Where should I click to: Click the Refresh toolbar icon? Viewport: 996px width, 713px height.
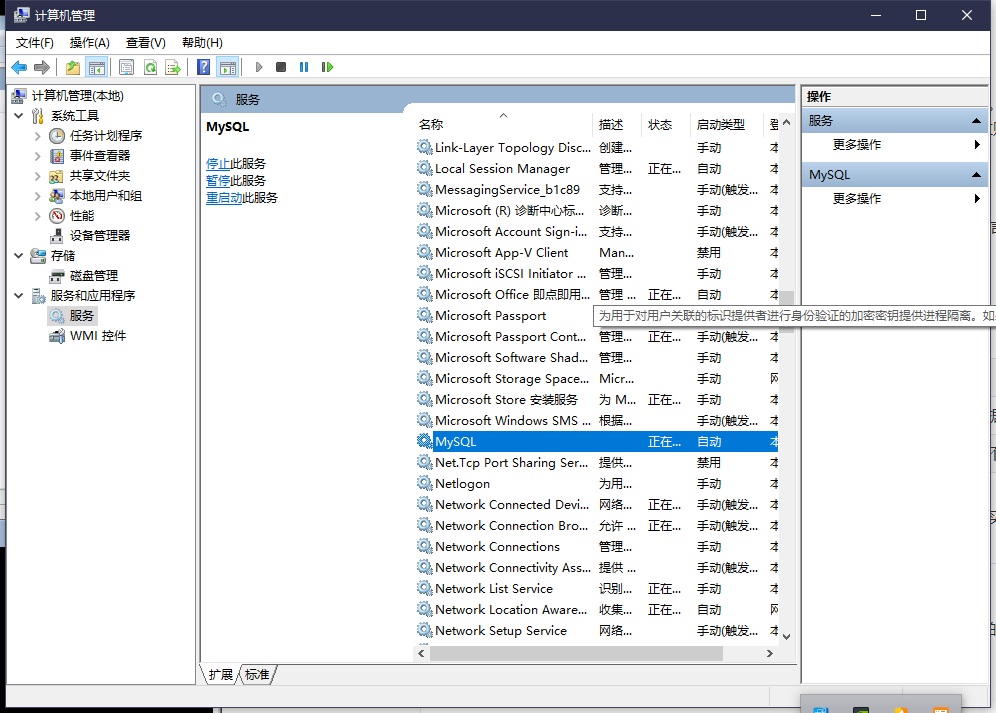(x=150, y=67)
